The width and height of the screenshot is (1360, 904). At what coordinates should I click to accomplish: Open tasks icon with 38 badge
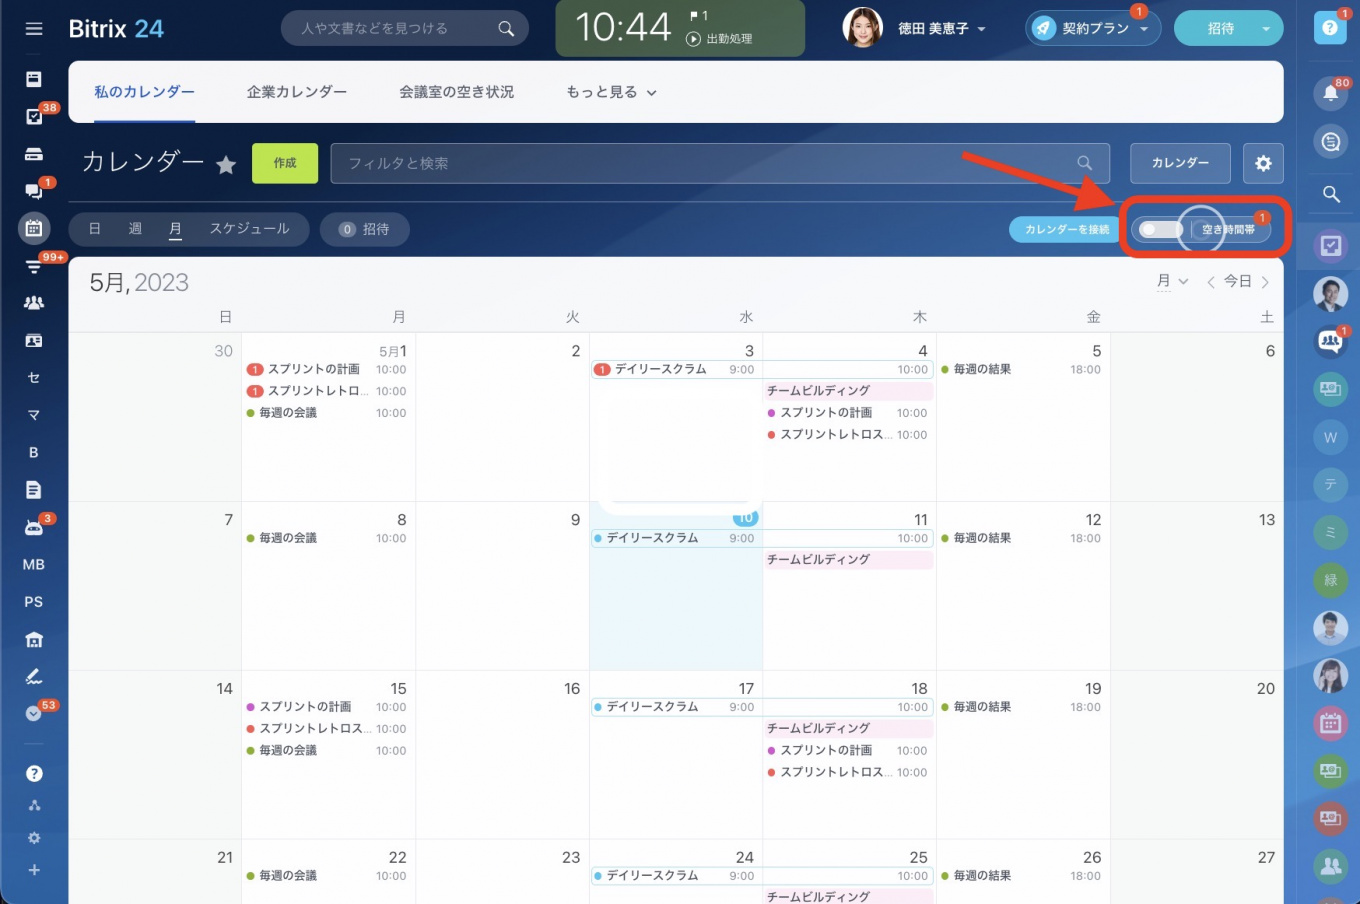point(34,117)
